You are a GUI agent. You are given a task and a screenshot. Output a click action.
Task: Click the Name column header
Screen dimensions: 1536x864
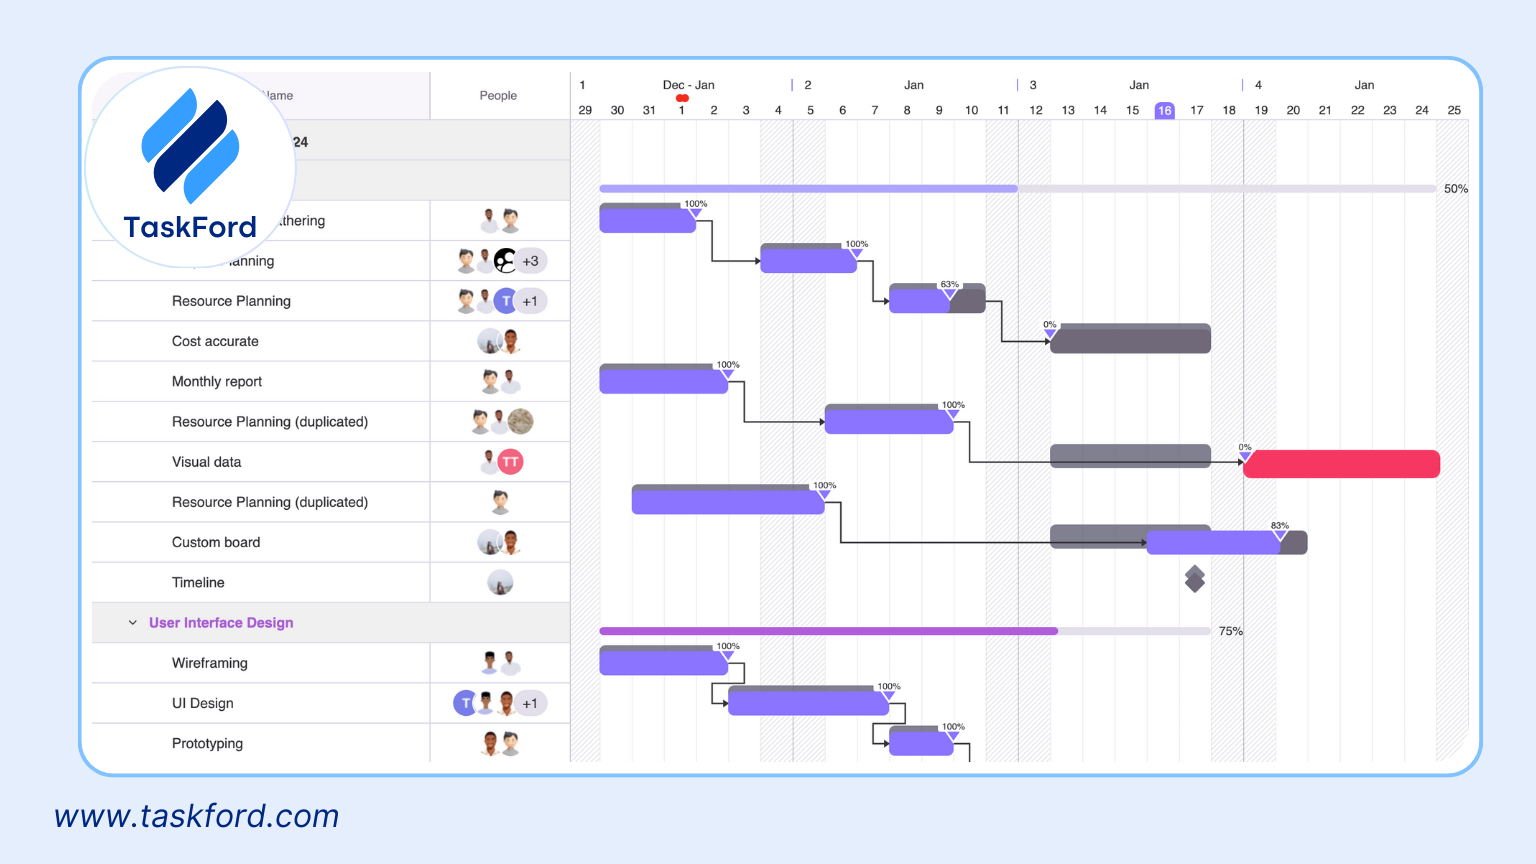(280, 95)
